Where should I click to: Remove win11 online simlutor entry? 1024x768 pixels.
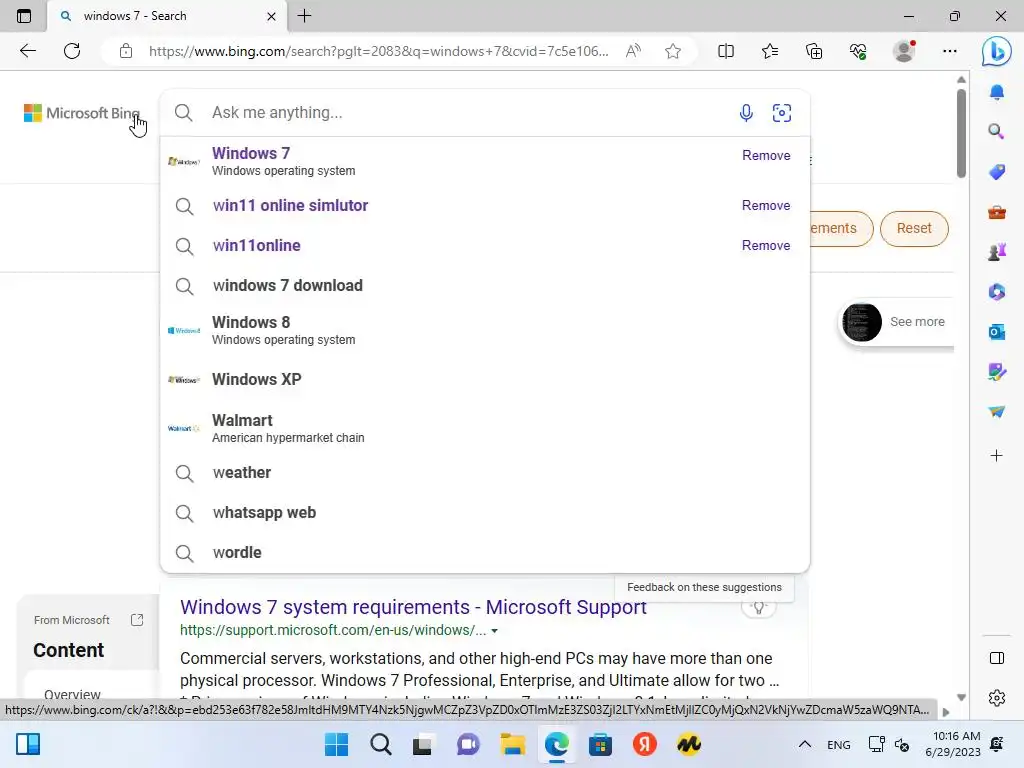766,206
